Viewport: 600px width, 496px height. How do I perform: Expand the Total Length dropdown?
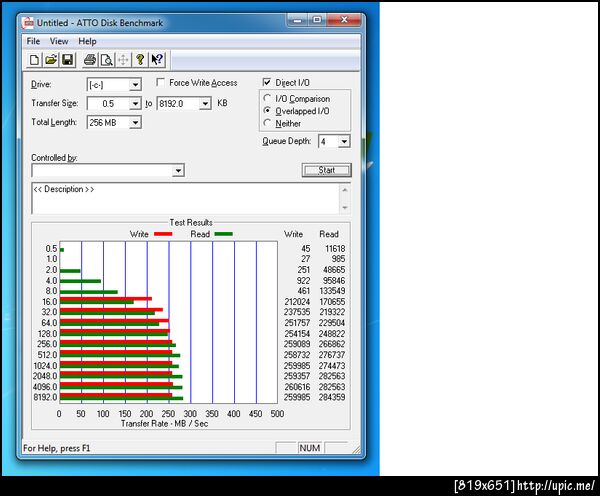pyautogui.click(x=135, y=122)
